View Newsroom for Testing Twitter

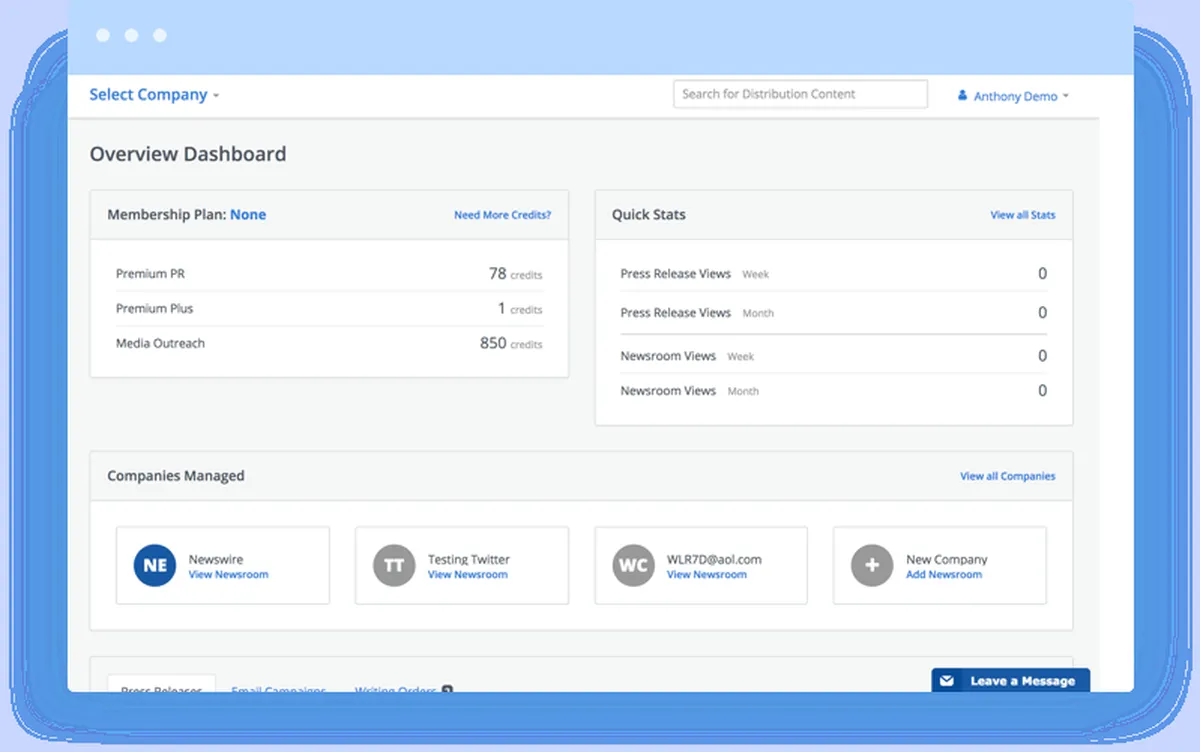pyautogui.click(x=467, y=575)
